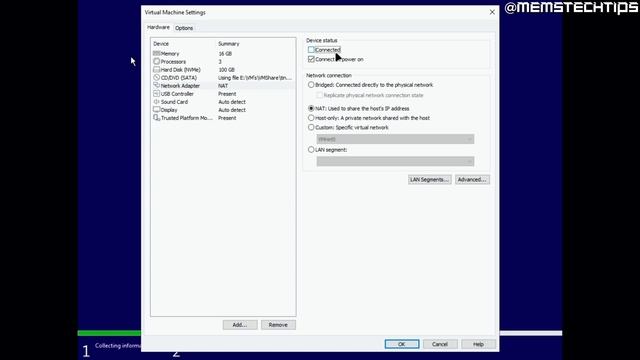Select the Processors device icon
This screenshot has width=640, height=360.
click(156, 61)
